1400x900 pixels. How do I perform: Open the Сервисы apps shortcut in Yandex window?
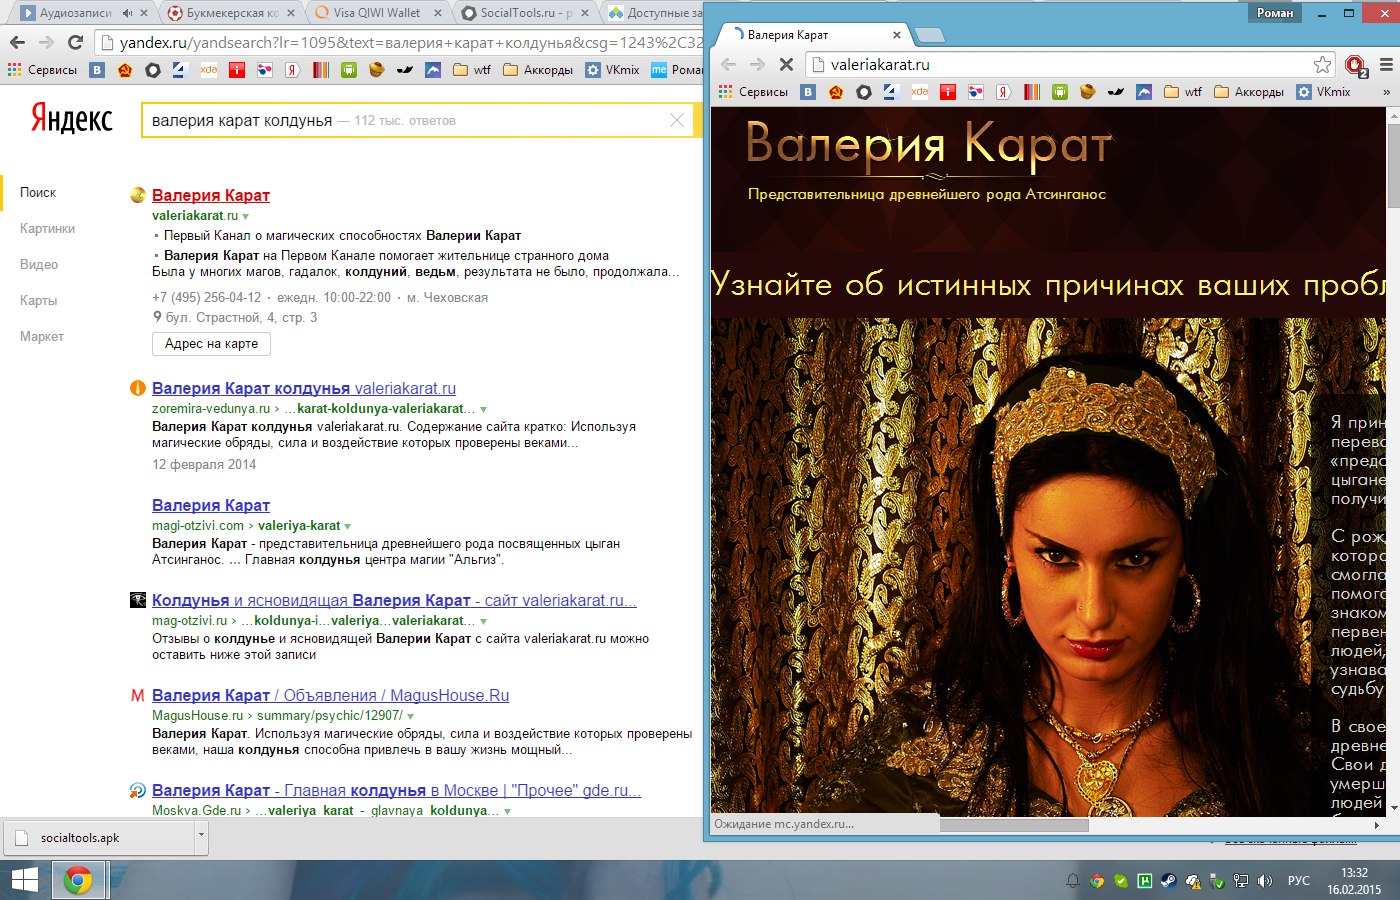42,70
